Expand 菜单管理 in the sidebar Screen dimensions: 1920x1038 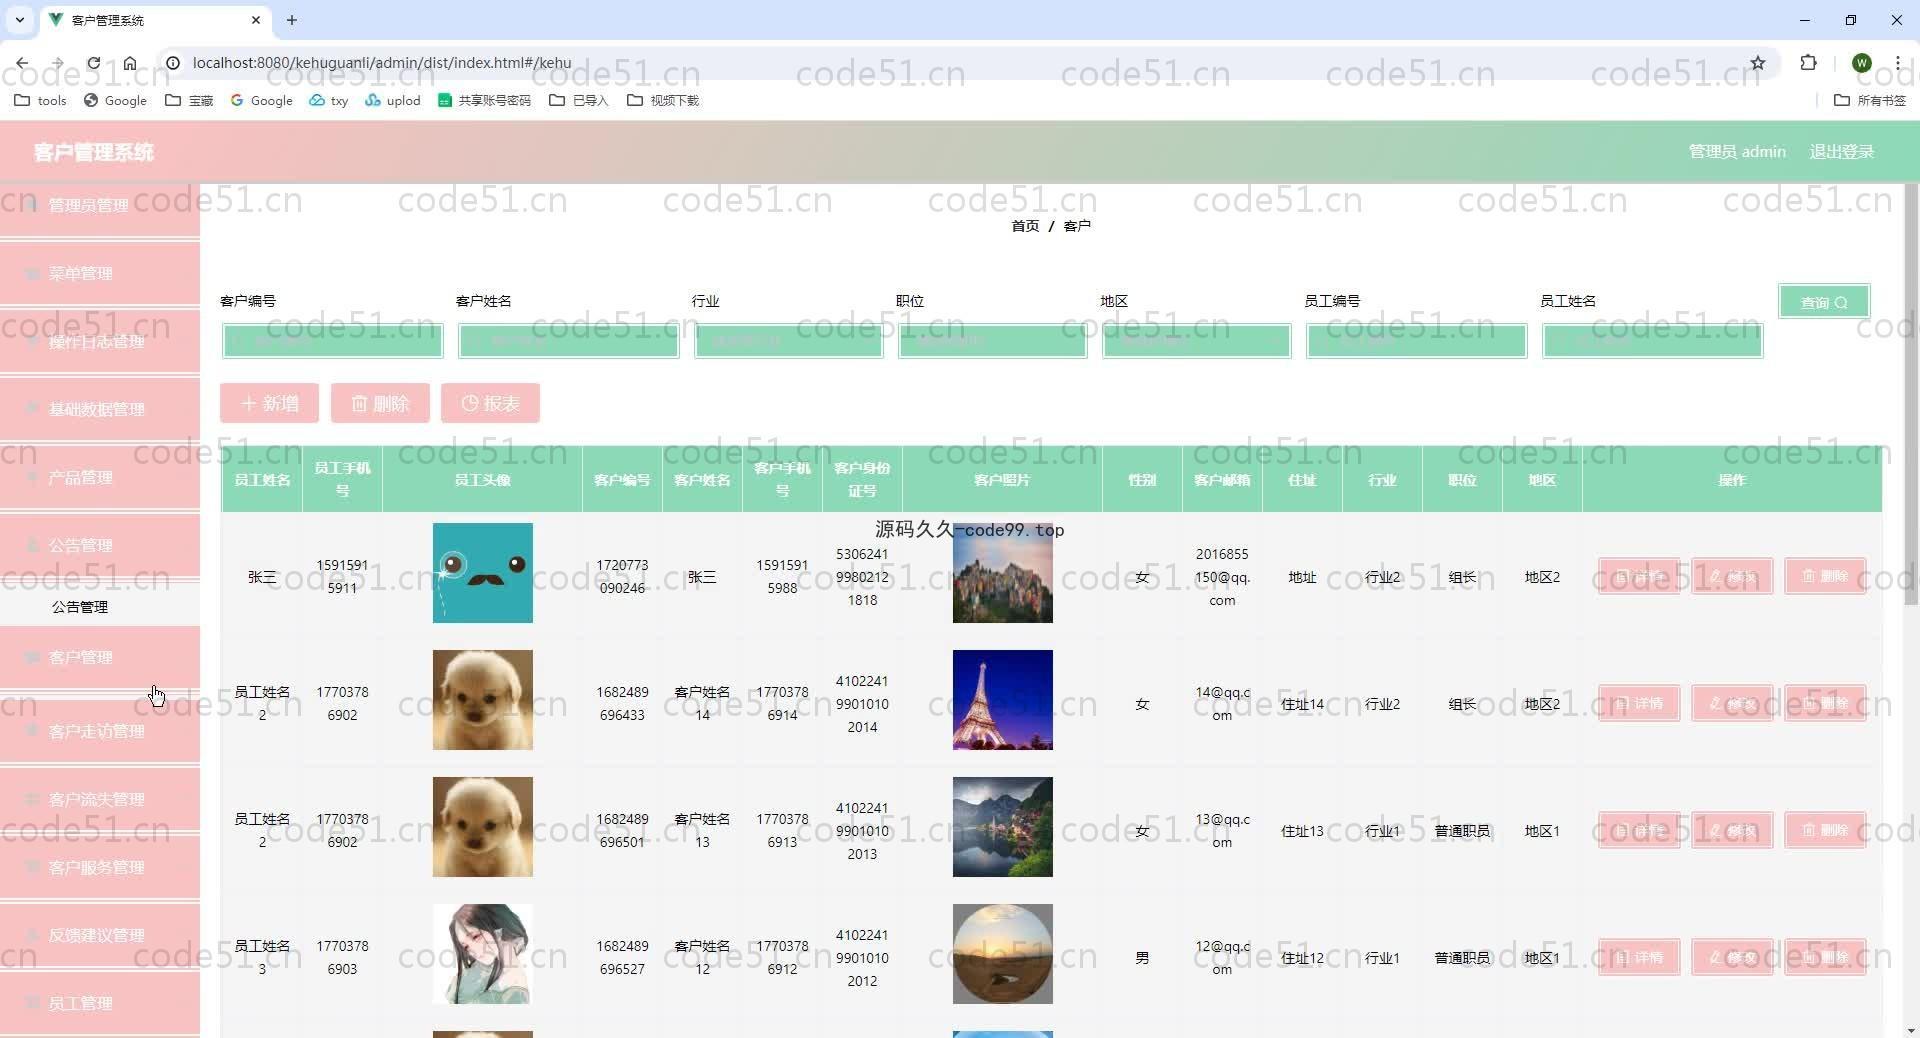pyautogui.click(x=100, y=273)
